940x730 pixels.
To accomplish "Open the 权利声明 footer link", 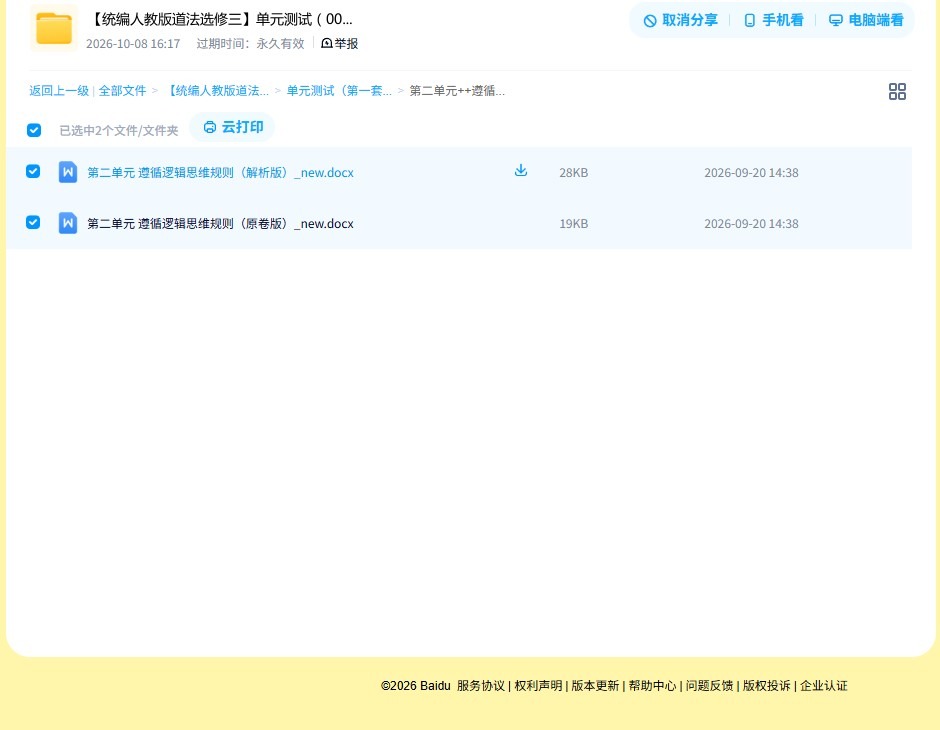I will 538,686.
